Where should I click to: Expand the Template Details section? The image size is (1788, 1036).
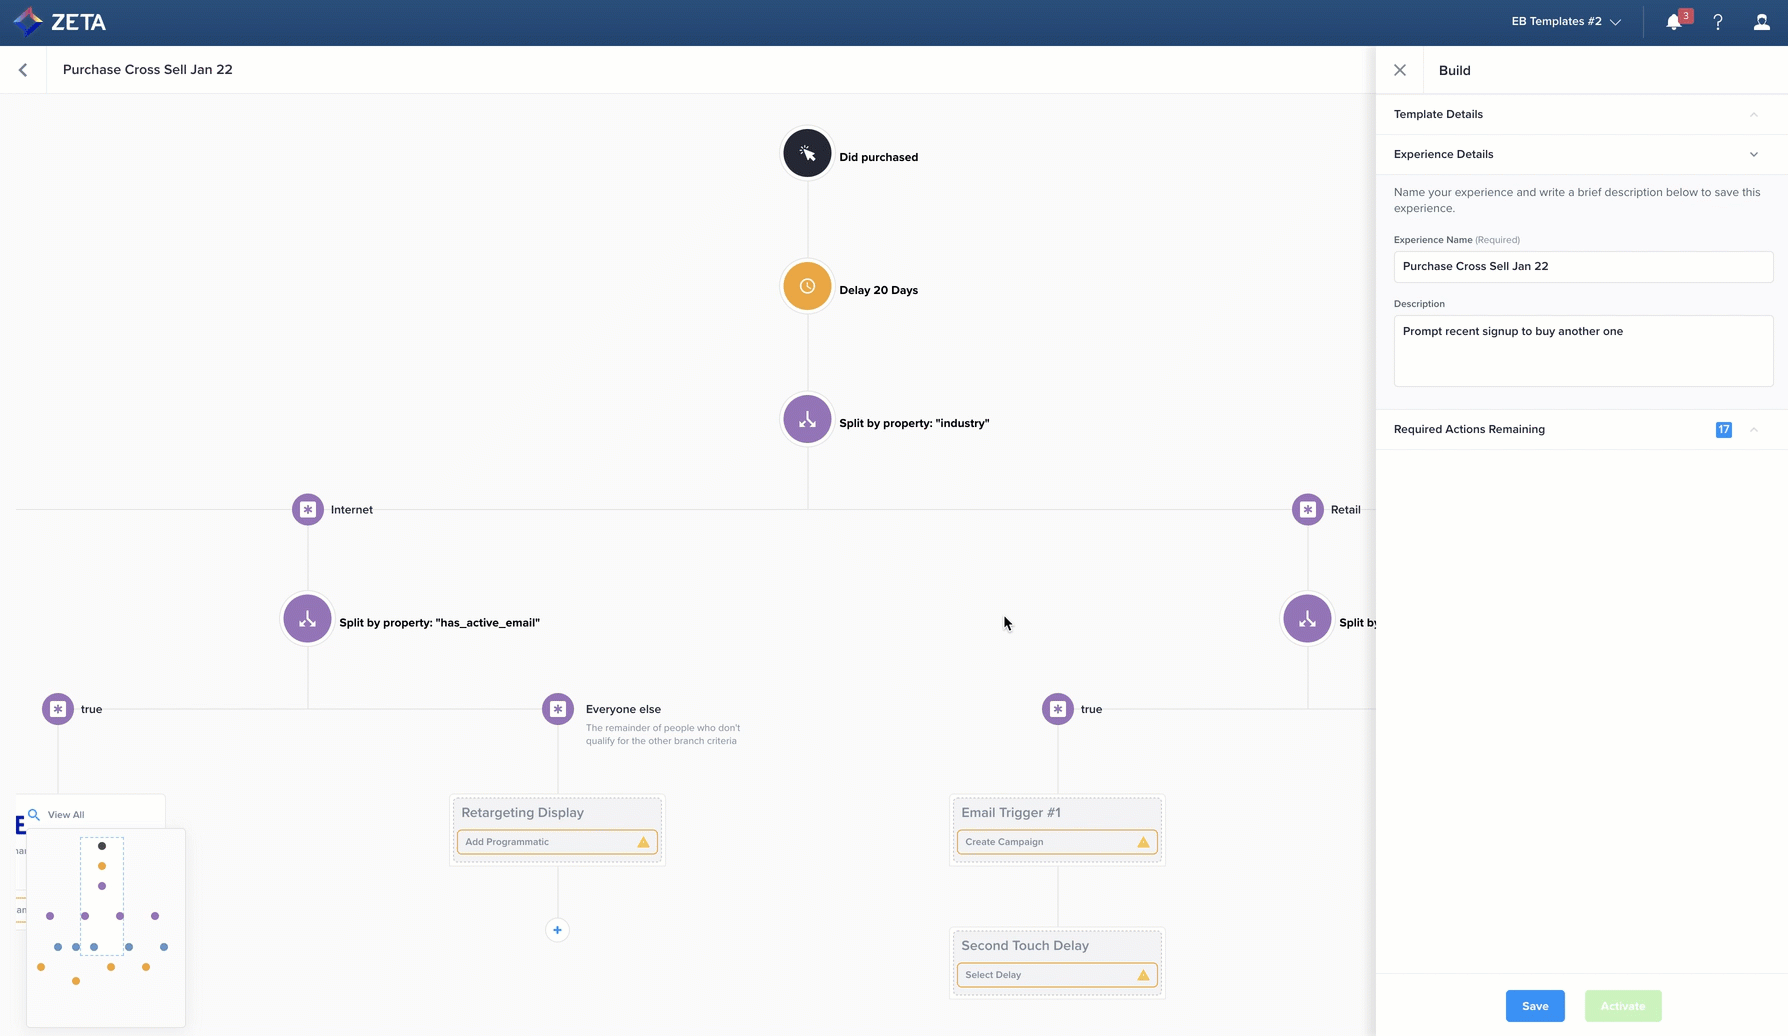pyautogui.click(x=1753, y=115)
